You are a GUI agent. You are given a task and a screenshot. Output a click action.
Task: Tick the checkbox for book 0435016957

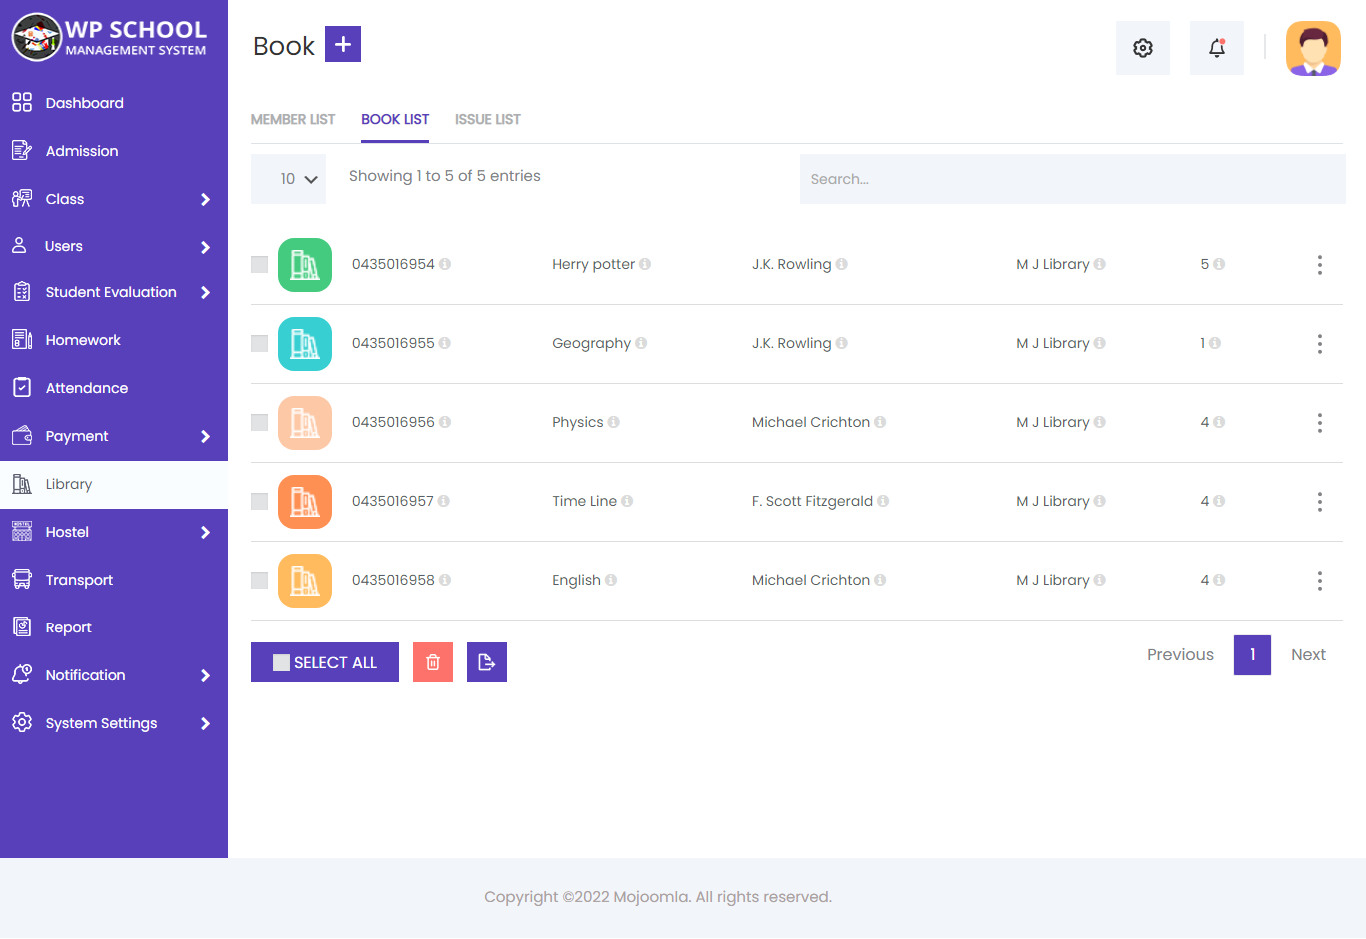(259, 501)
